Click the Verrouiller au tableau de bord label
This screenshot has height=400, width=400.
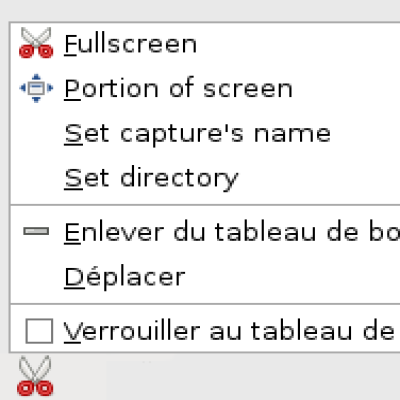[x=231, y=331]
